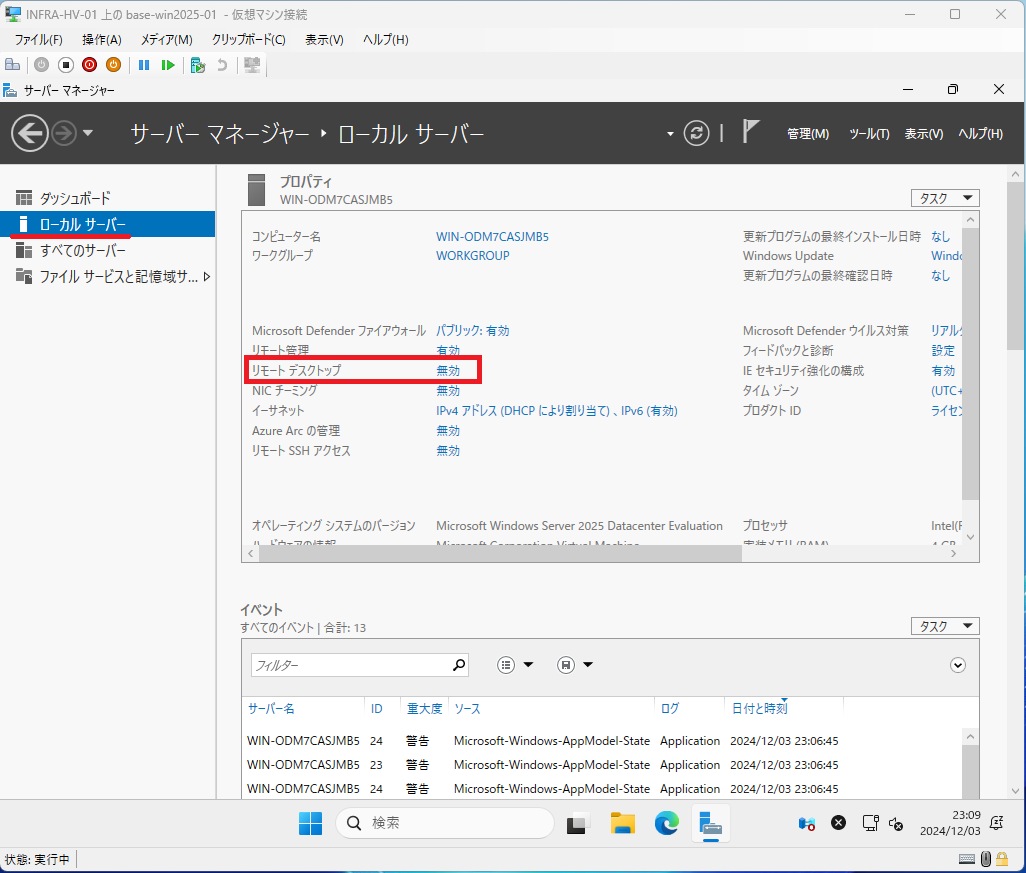Click the Revert toolbar icon
The height and width of the screenshot is (873, 1026).
[222, 65]
